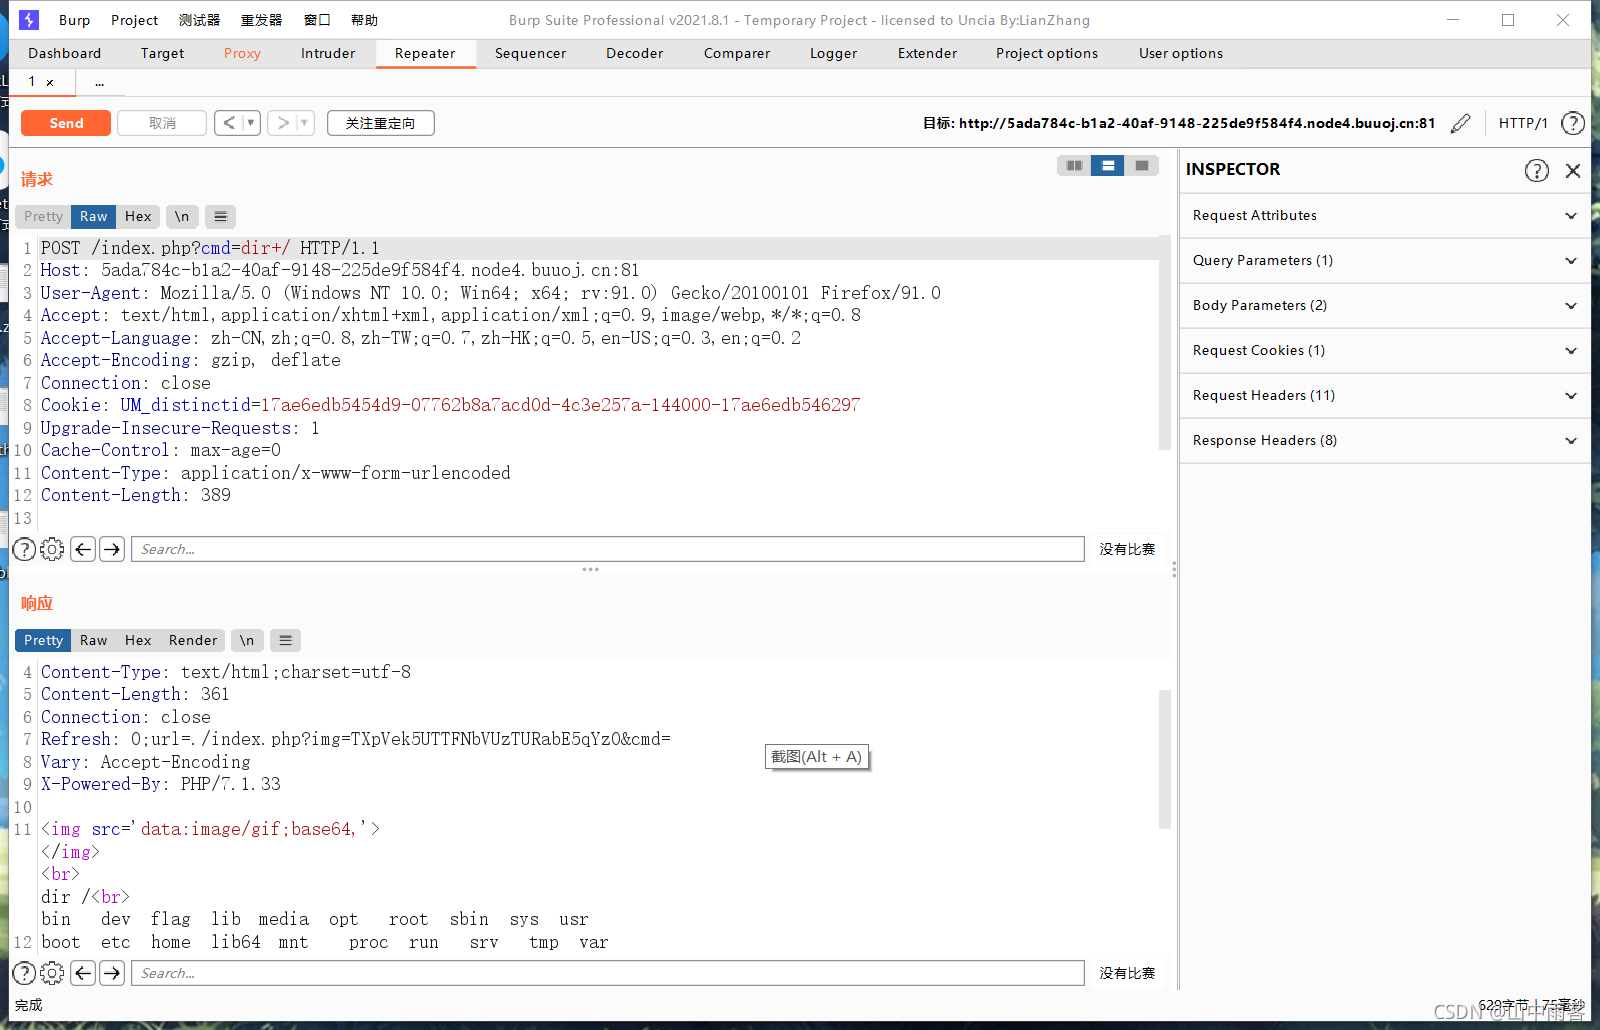Expand Request Headers (11) section

click(x=1385, y=396)
